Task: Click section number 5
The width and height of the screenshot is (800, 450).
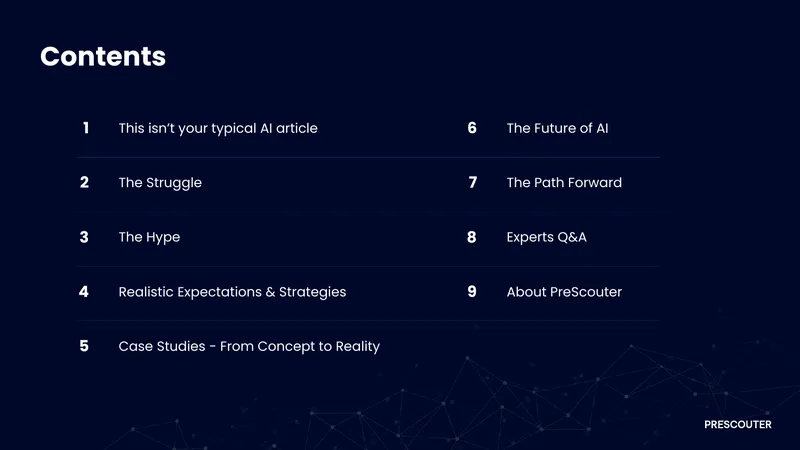Action: pos(84,346)
